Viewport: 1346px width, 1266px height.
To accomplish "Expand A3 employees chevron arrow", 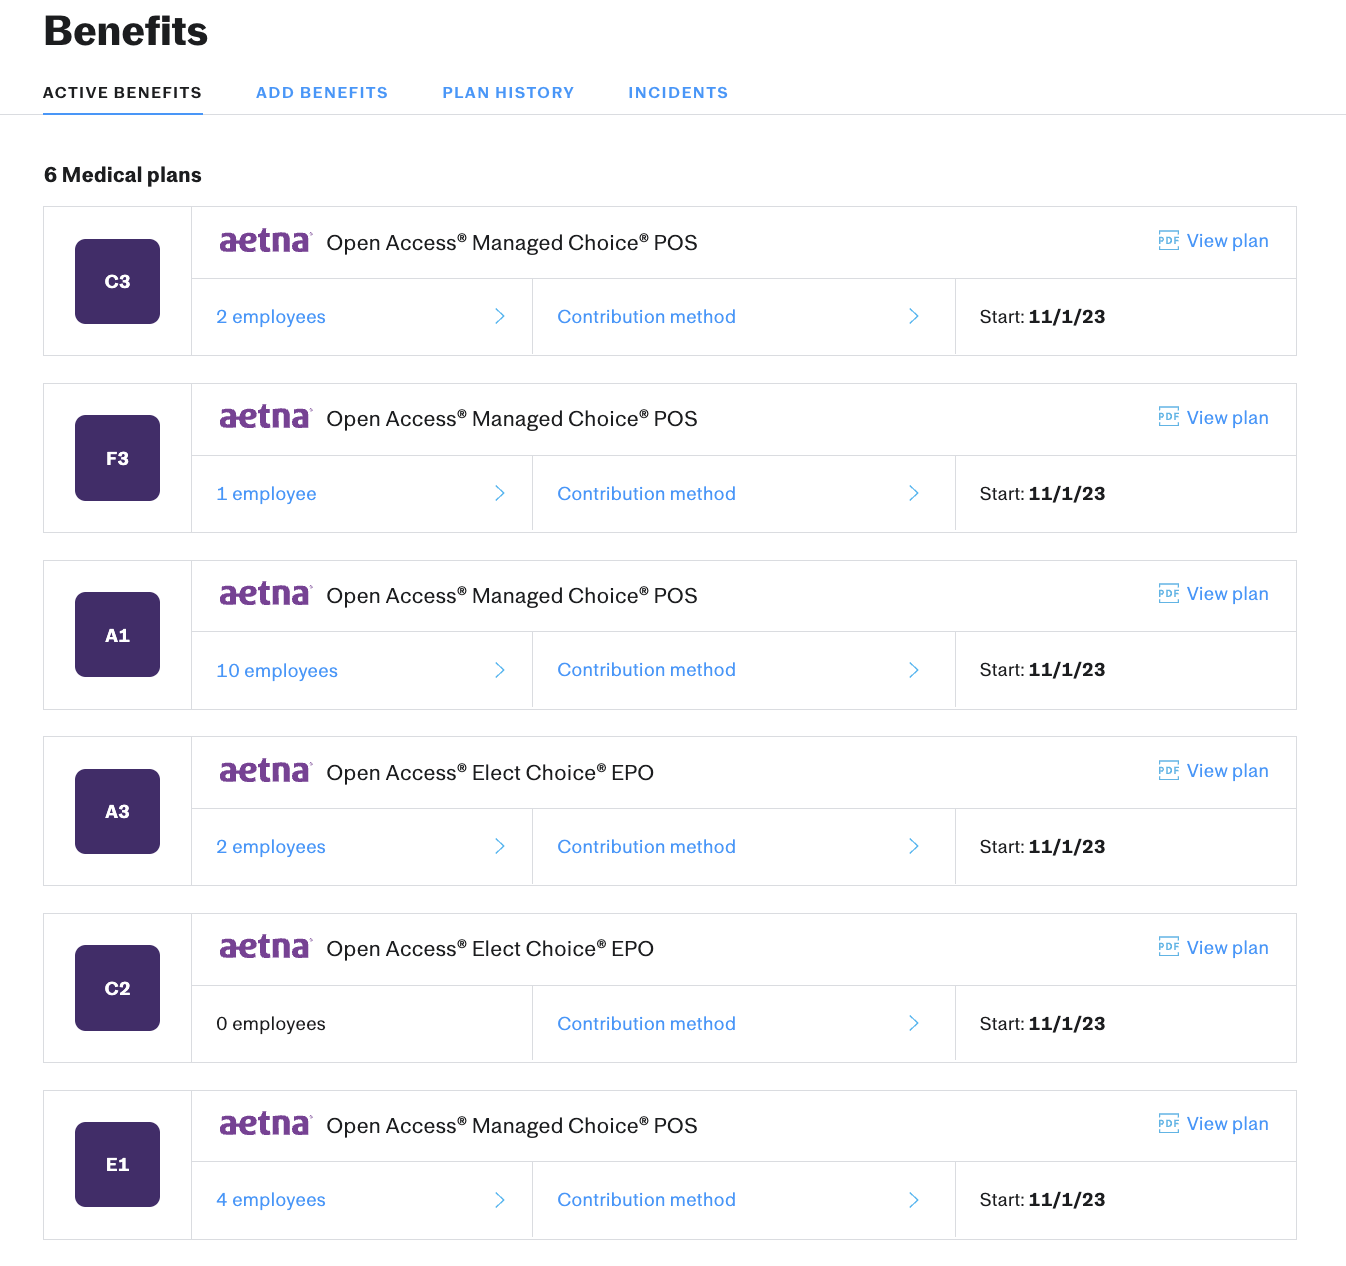I will pos(500,846).
